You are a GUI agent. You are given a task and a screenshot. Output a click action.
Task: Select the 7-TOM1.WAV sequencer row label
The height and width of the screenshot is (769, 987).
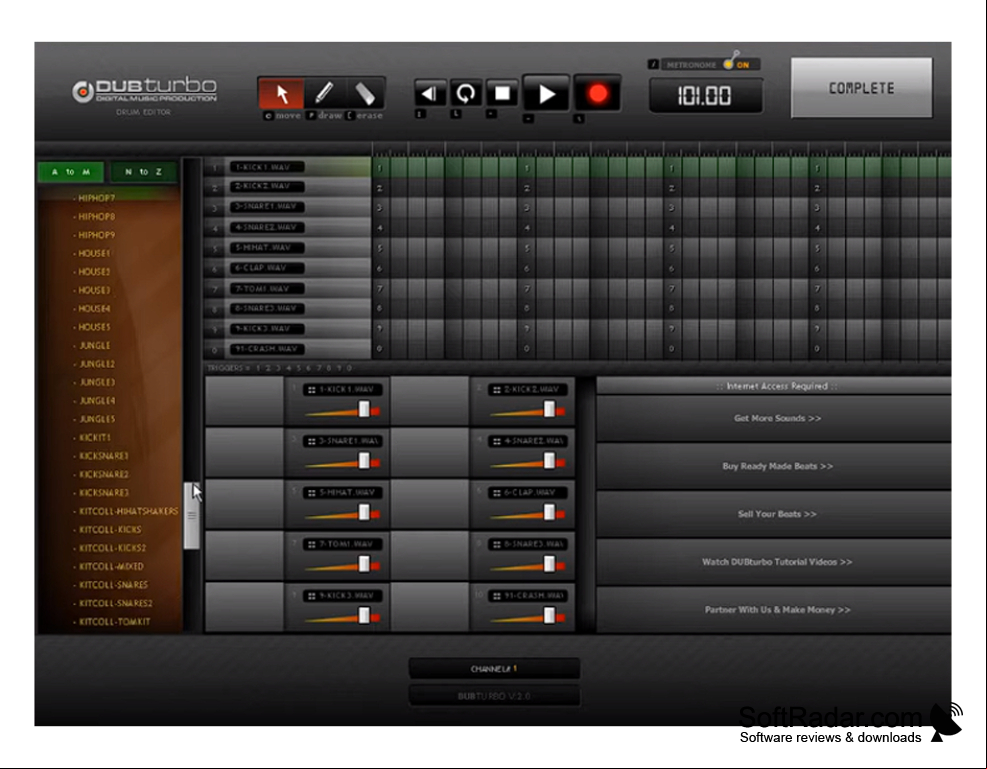click(267, 289)
